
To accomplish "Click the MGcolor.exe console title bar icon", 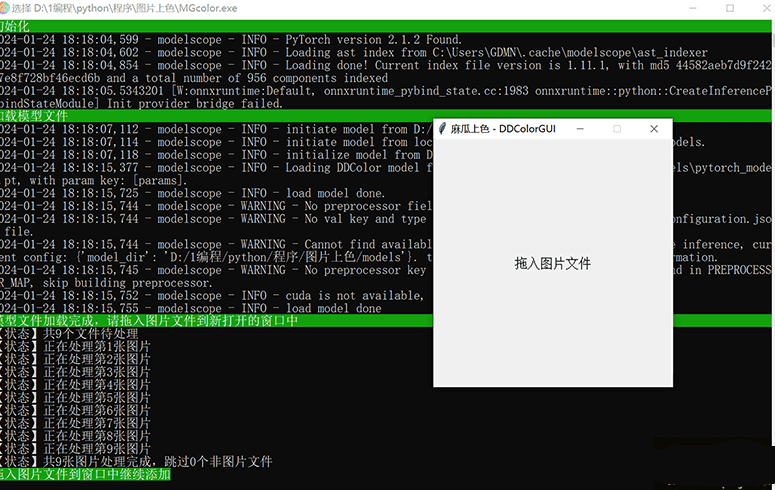I will tap(6, 8).
